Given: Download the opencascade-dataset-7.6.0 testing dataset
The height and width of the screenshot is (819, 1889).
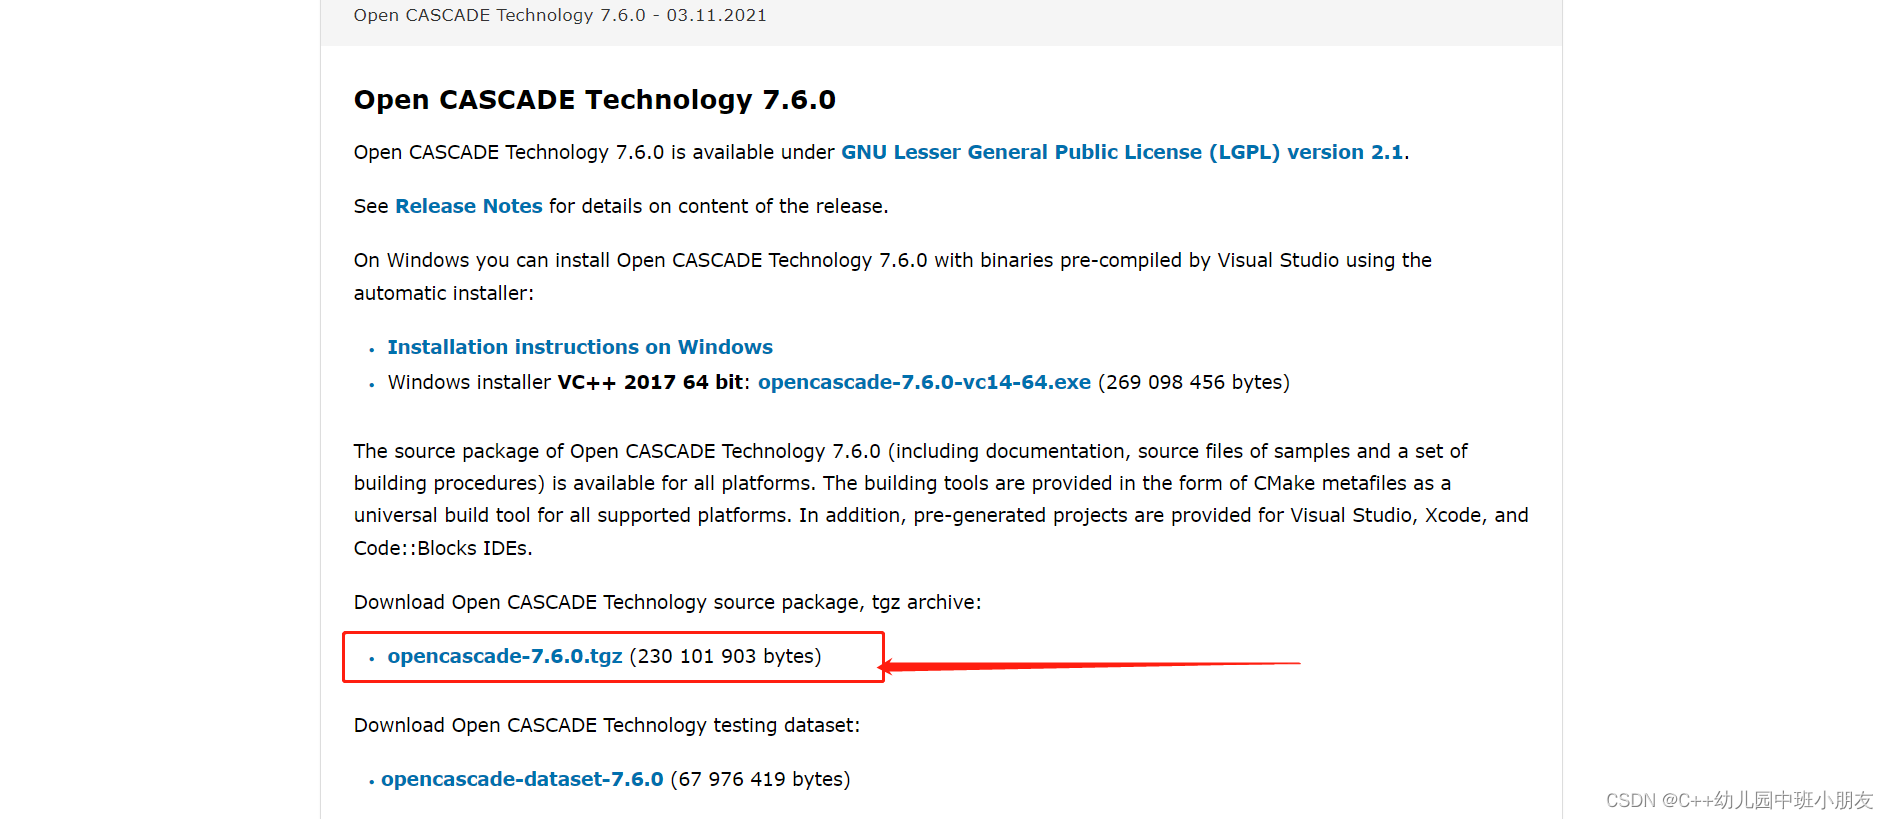Looking at the screenshot, I should point(522,779).
